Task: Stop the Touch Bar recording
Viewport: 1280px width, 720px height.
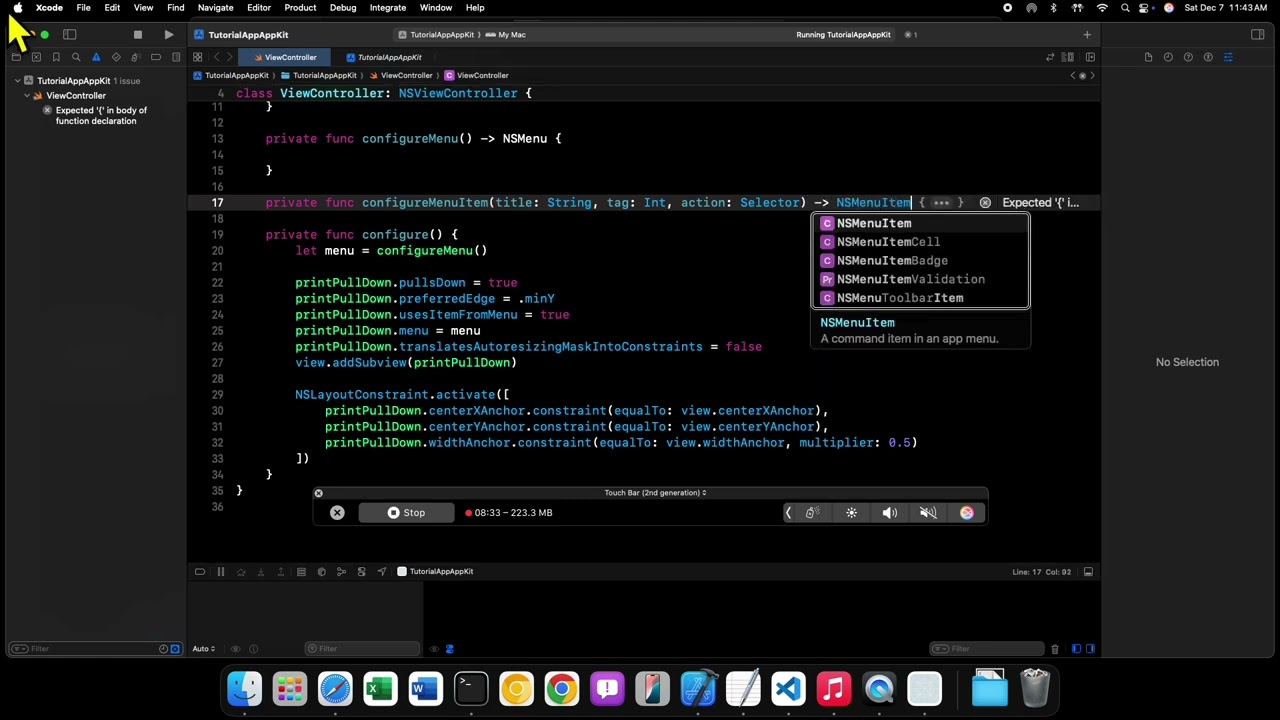Action: click(x=407, y=513)
